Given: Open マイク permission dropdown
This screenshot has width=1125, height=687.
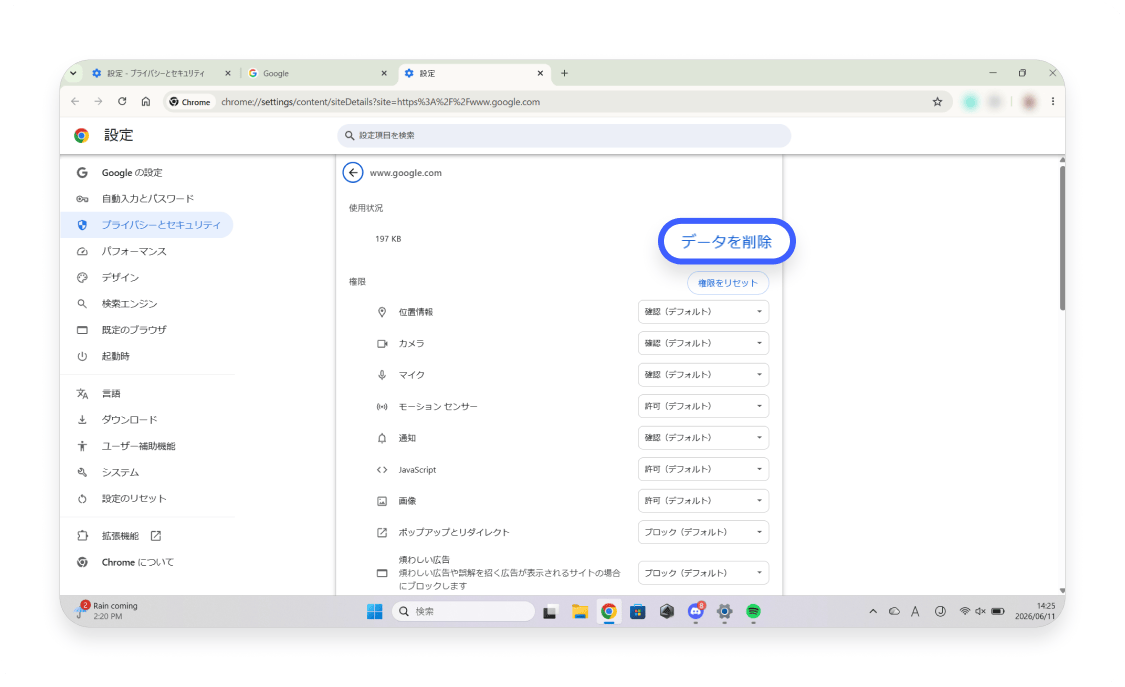Looking at the screenshot, I should coord(703,375).
